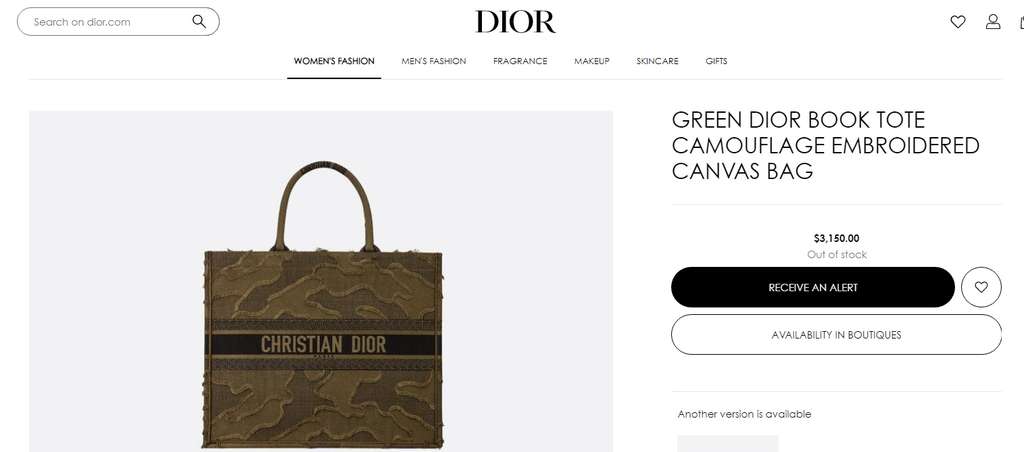Viewport: 1024px width, 452px height.
Task: Open the Men's Fashion menu
Action: (434, 61)
